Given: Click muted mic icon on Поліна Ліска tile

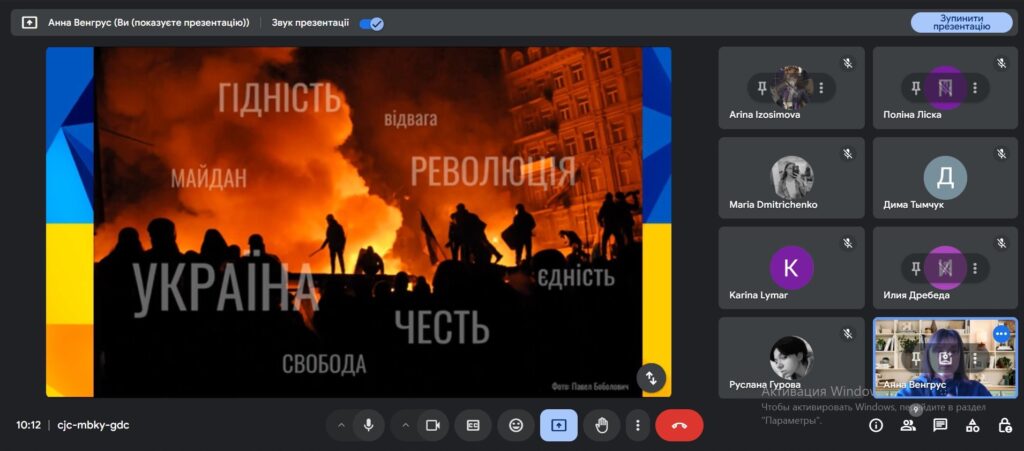Looking at the screenshot, I should 1002,63.
